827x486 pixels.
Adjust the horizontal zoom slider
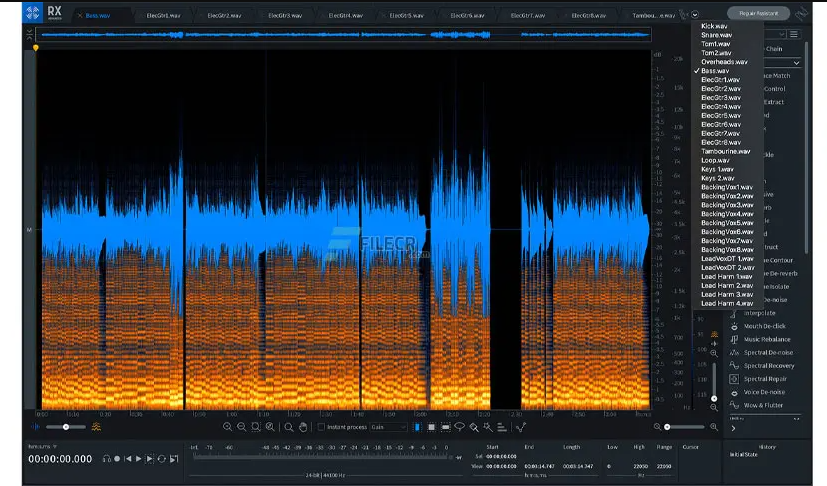(685, 427)
